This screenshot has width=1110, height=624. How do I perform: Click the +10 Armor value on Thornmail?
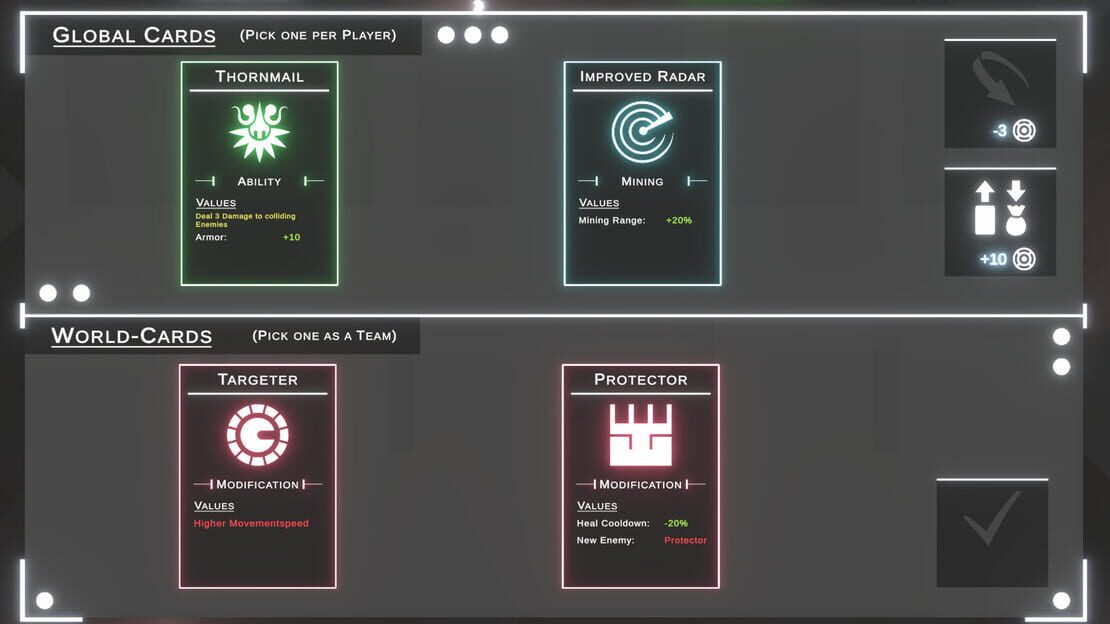291,237
